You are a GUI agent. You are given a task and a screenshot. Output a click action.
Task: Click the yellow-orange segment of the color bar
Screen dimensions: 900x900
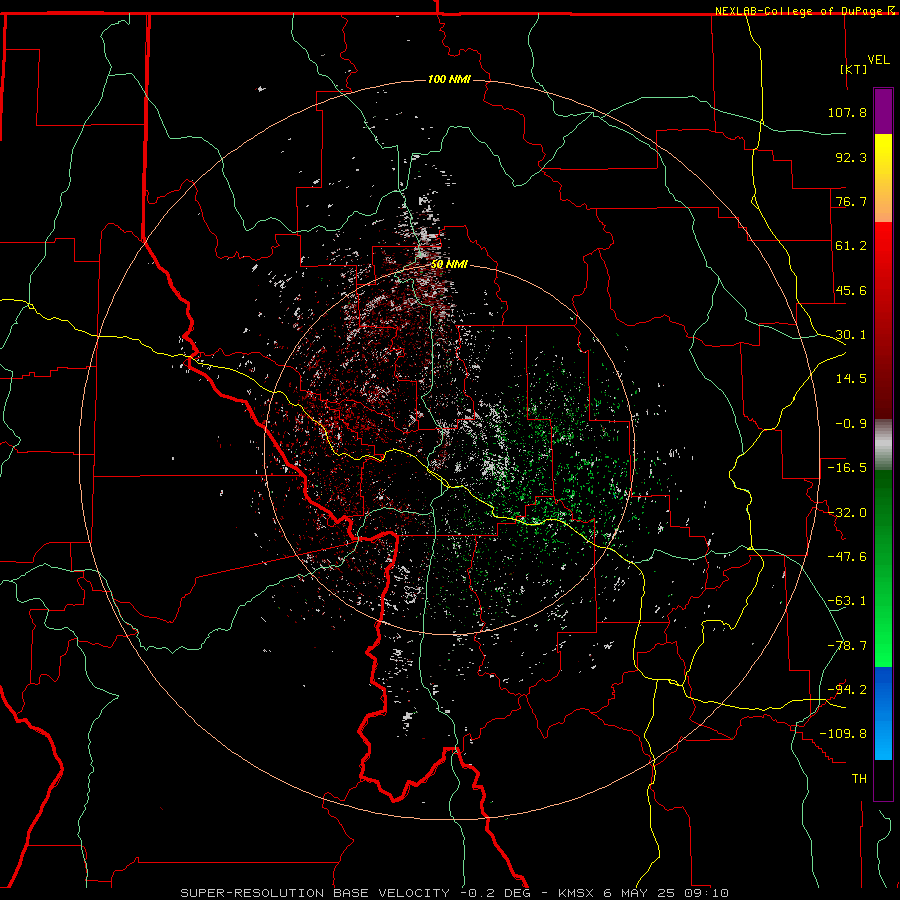pyautogui.click(x=883, y=178)
